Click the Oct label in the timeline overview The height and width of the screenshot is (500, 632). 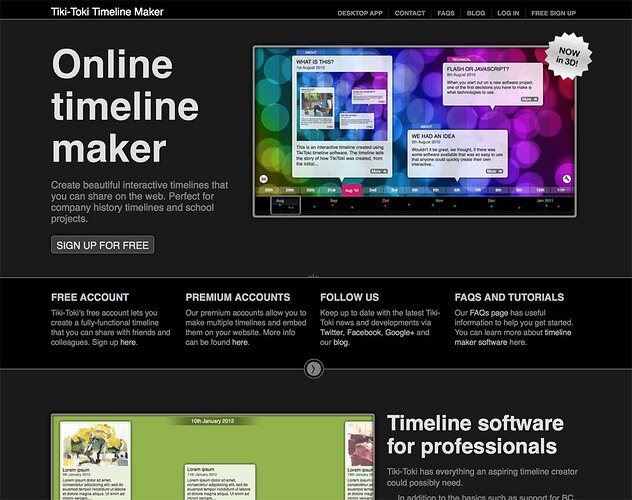tap(386, 201)
